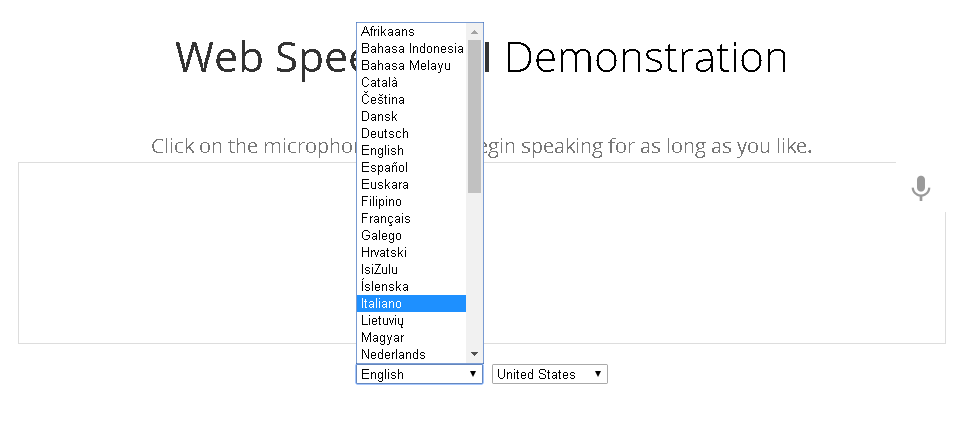Screen dimensions: 970x446
Task: Select English in the open list
Action: coord(411,150)
